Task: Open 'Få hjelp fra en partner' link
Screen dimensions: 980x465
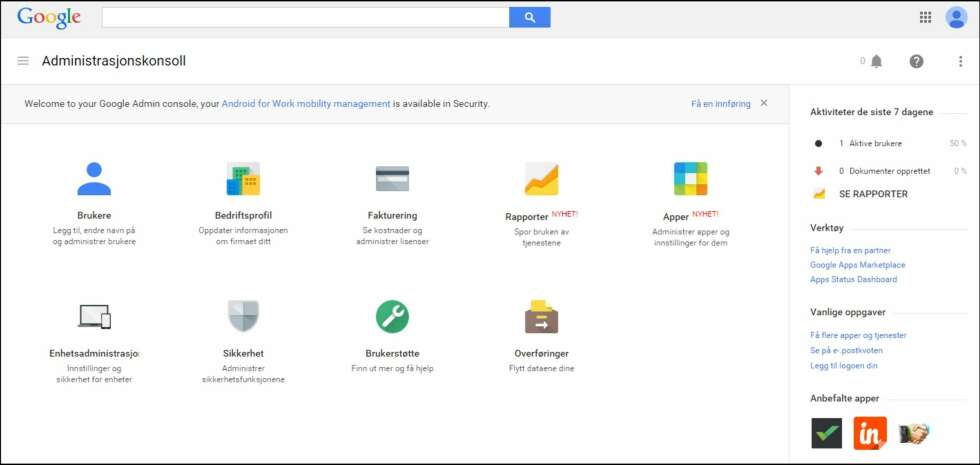Action: coord(850,250)
